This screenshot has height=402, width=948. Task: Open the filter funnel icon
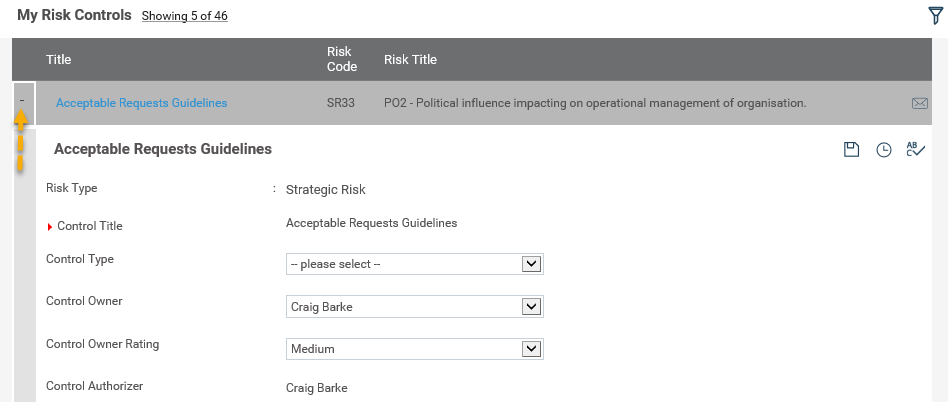[x=936, y=16]
